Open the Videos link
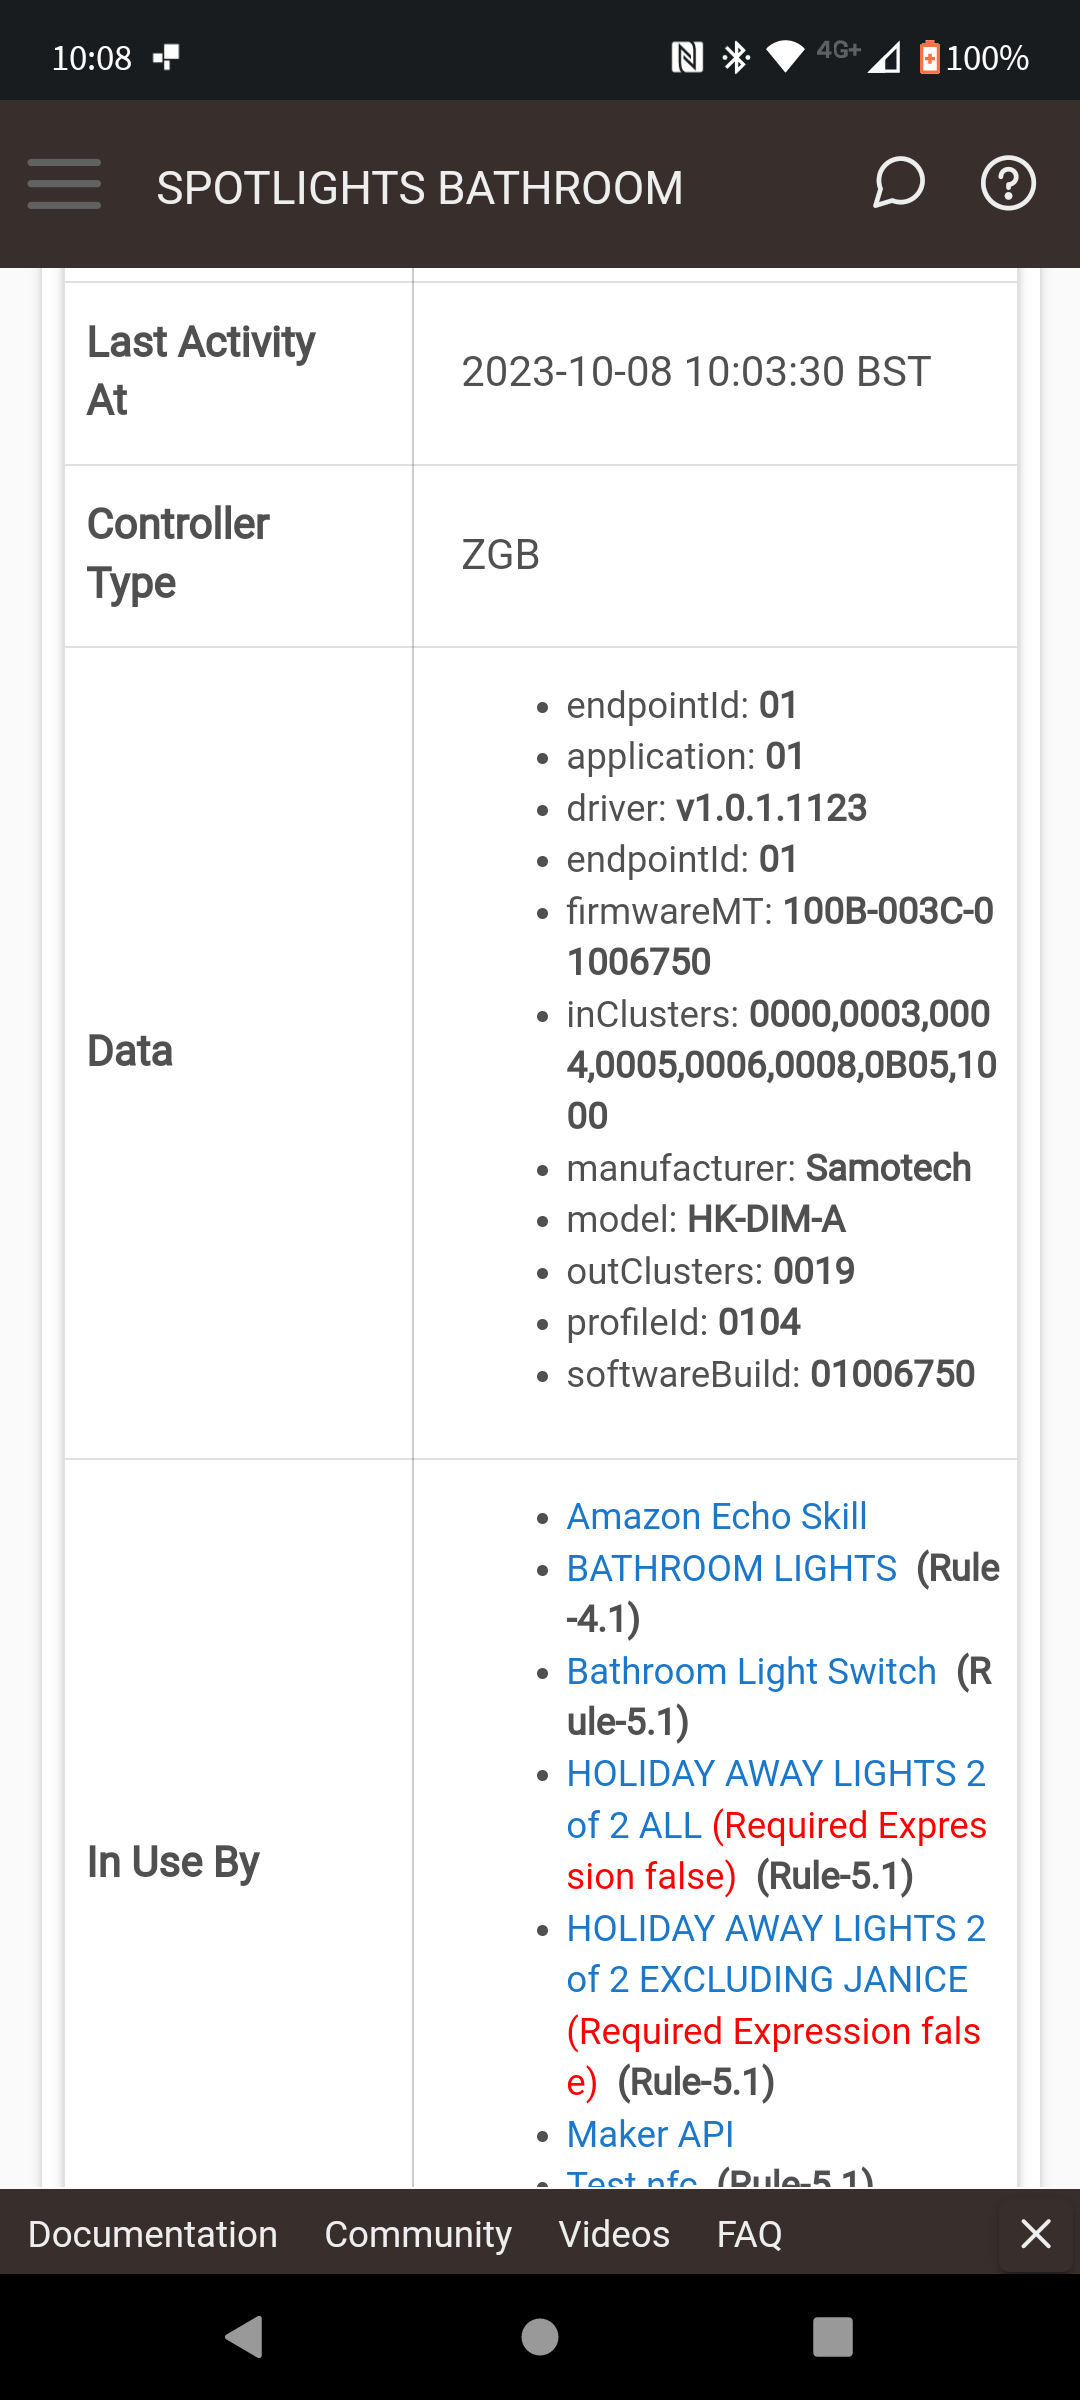Viewport: 1080px width, 2400px height. click(614, 2234)
